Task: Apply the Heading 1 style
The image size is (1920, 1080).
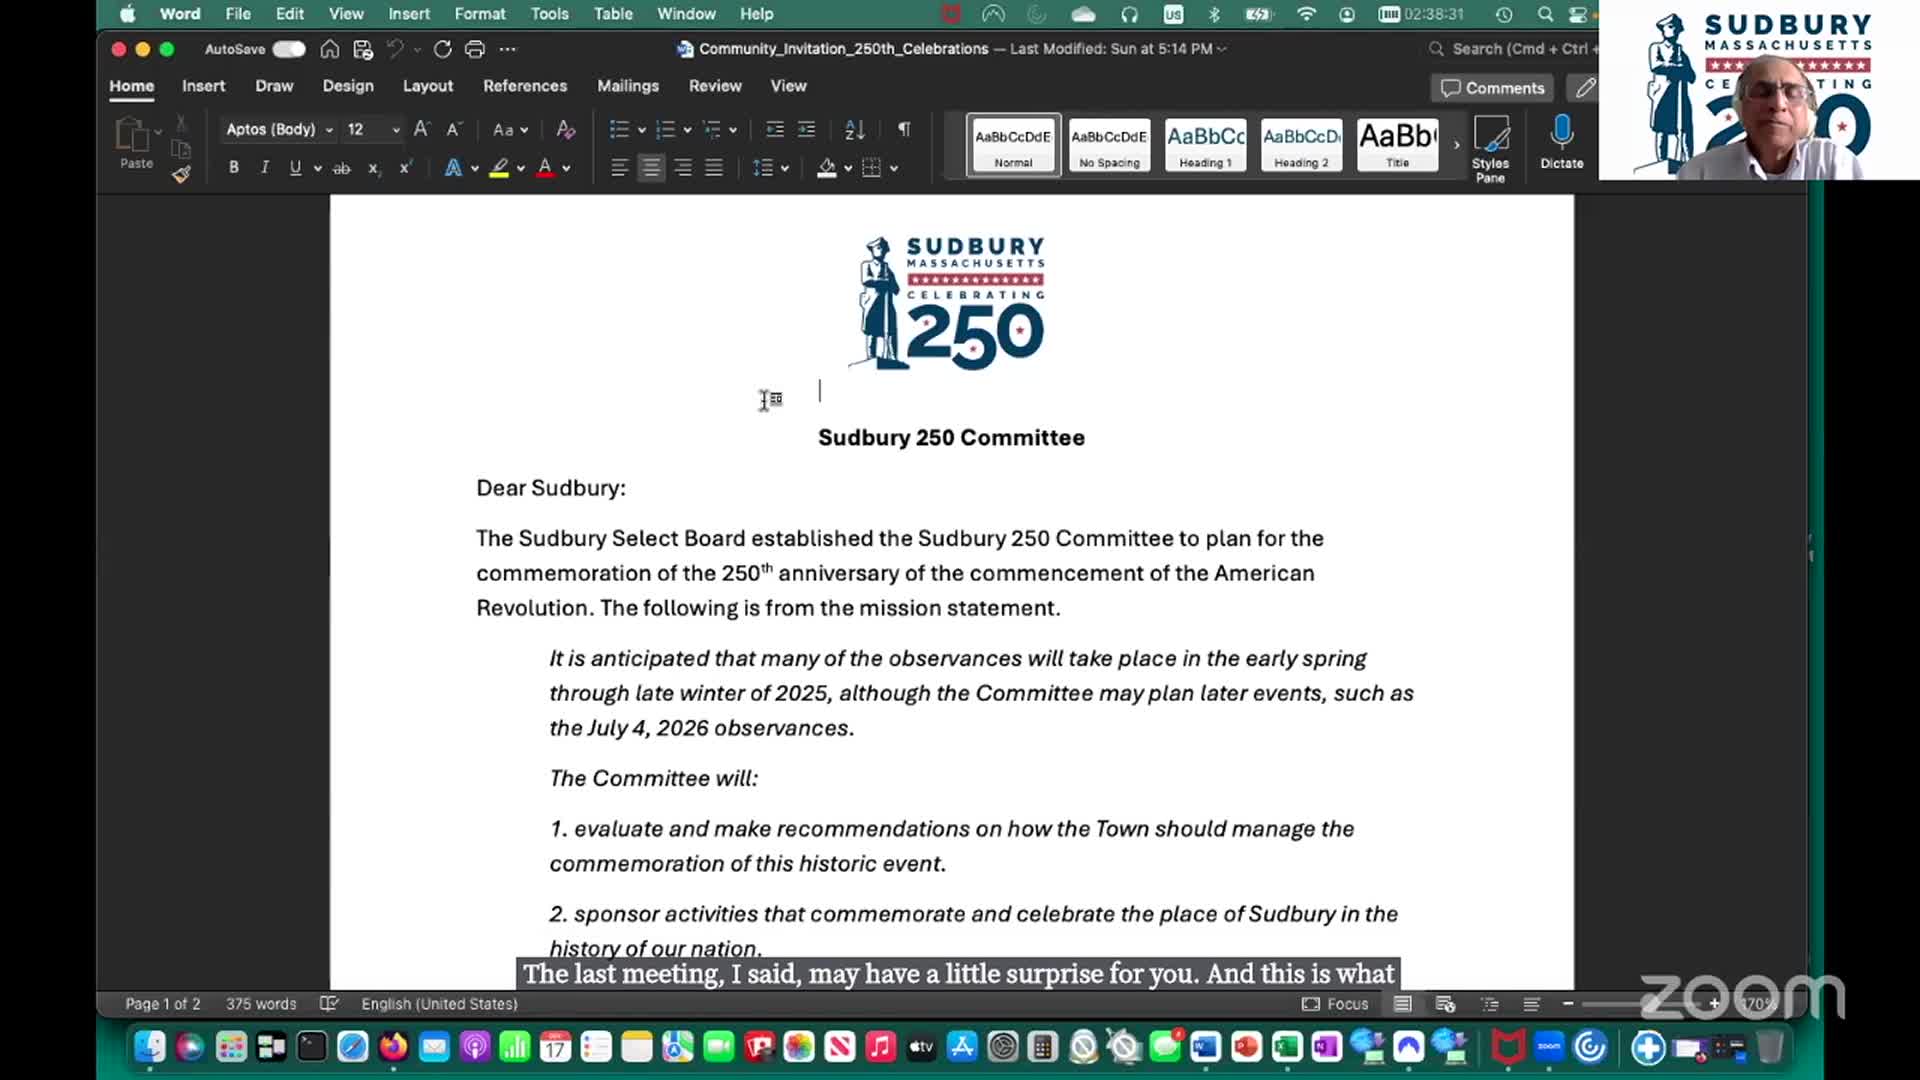Action: [1205, 145]
